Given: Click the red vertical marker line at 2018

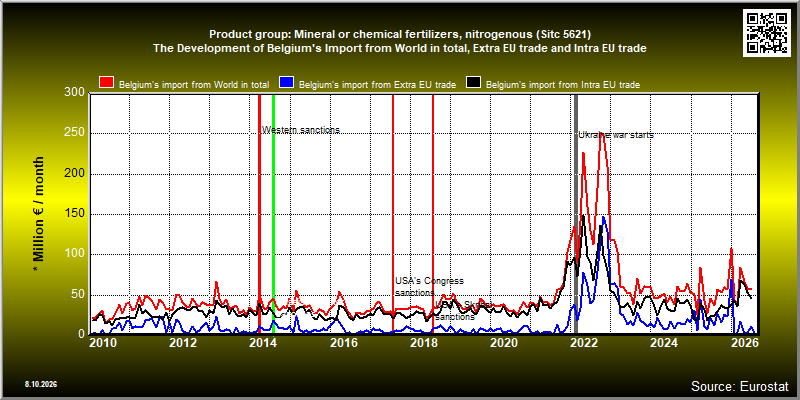Looking at the screenshot, I should click(x=433, y=214).
